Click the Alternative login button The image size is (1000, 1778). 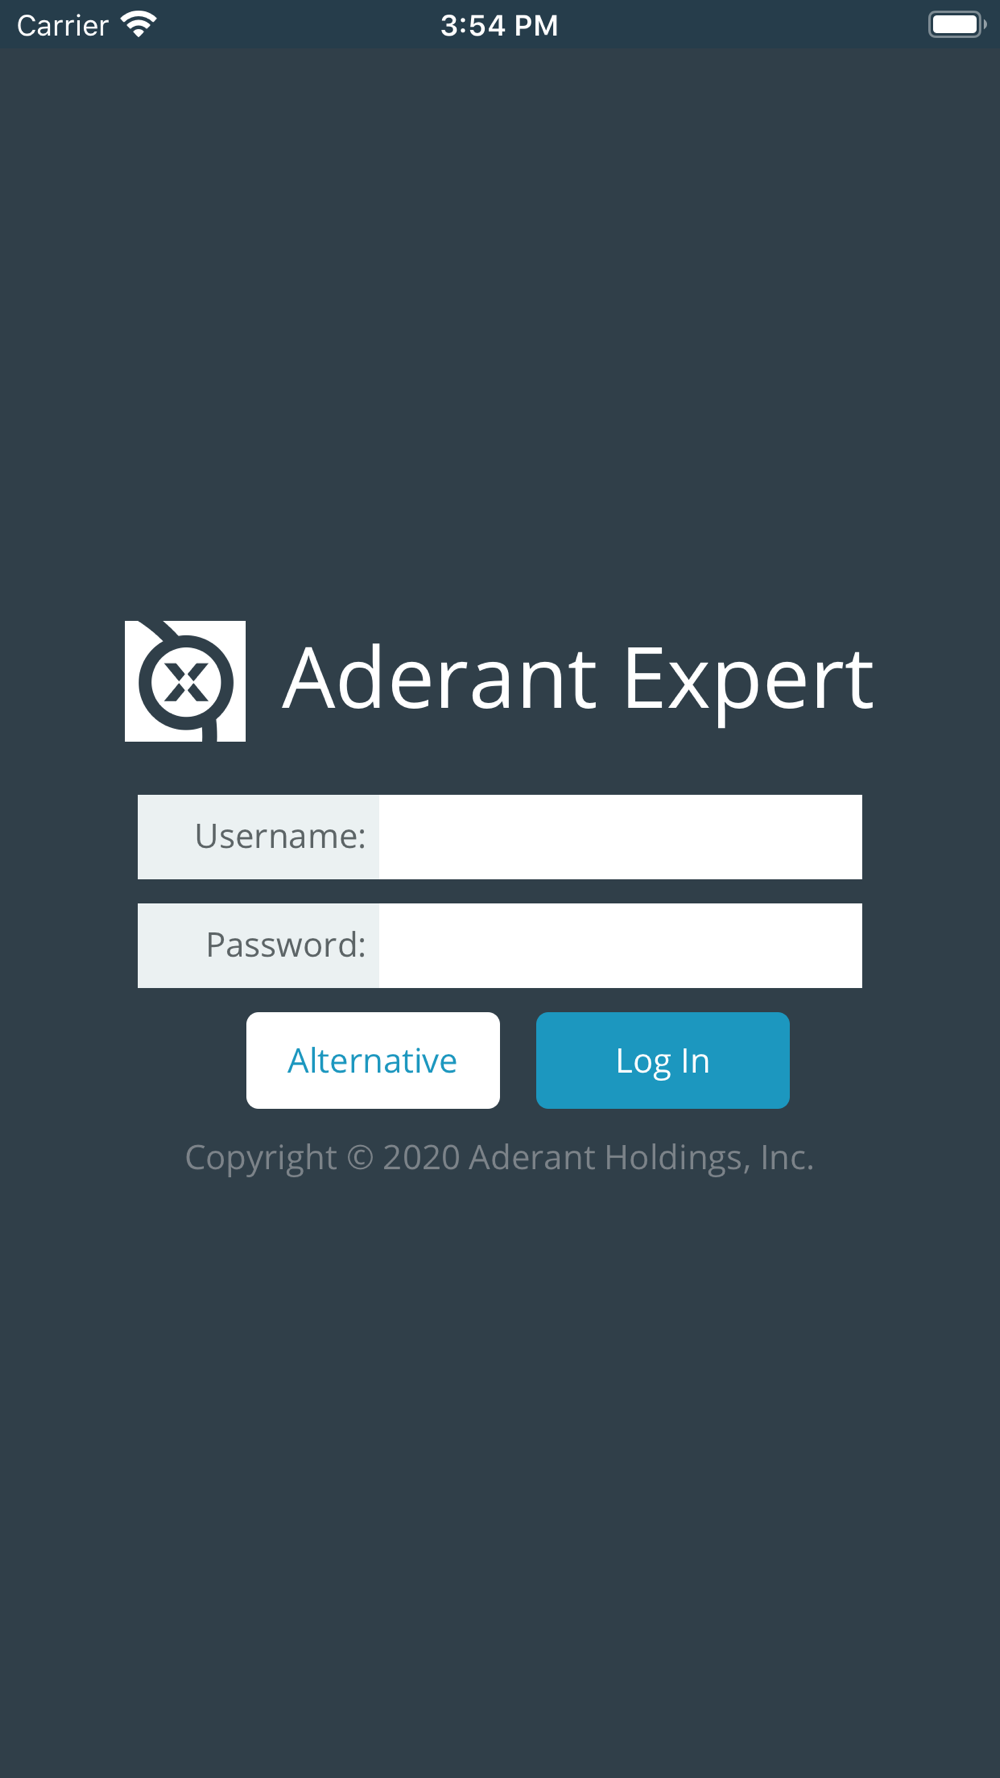(373, 1060)
